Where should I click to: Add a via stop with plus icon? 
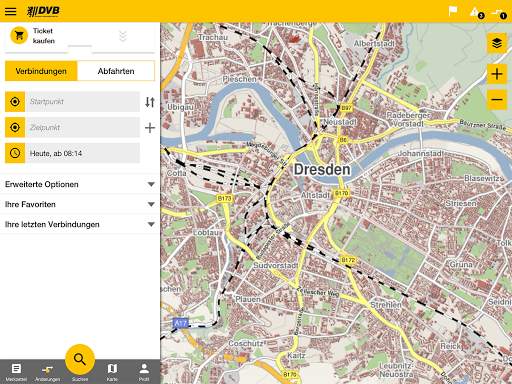(x=150, y=128)
